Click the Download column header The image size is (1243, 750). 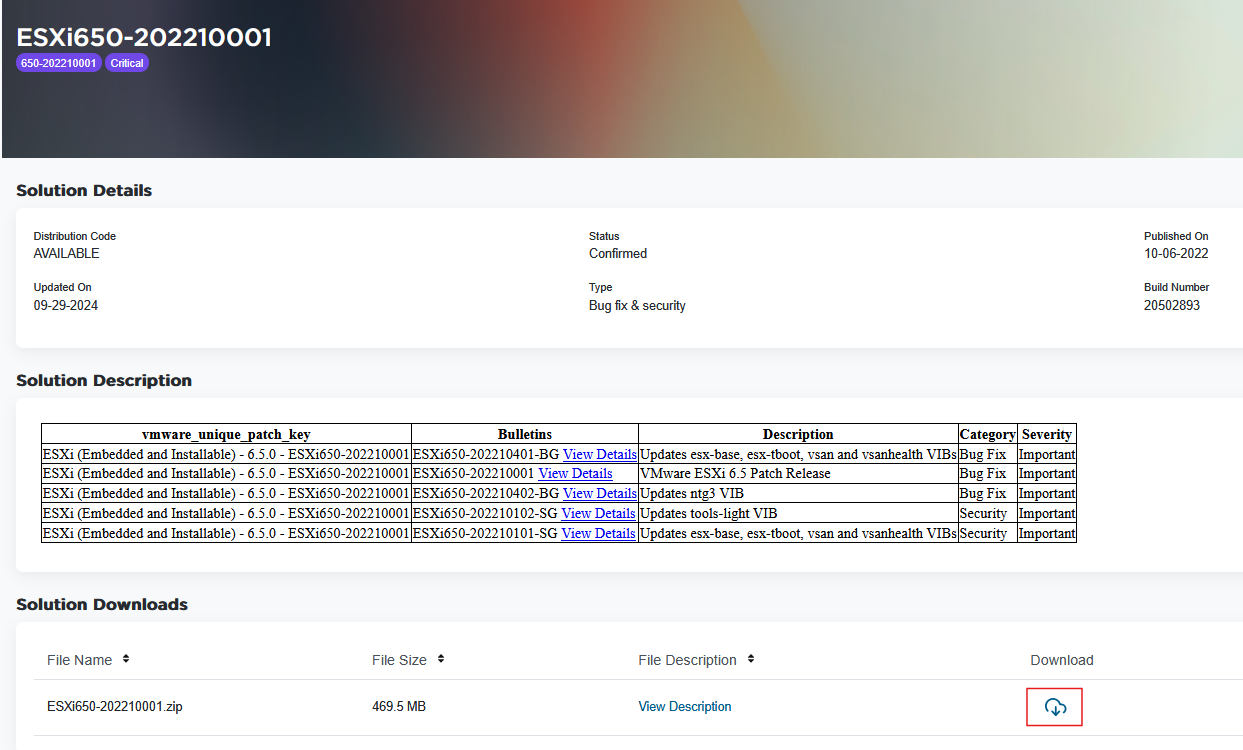point(1062,660)
